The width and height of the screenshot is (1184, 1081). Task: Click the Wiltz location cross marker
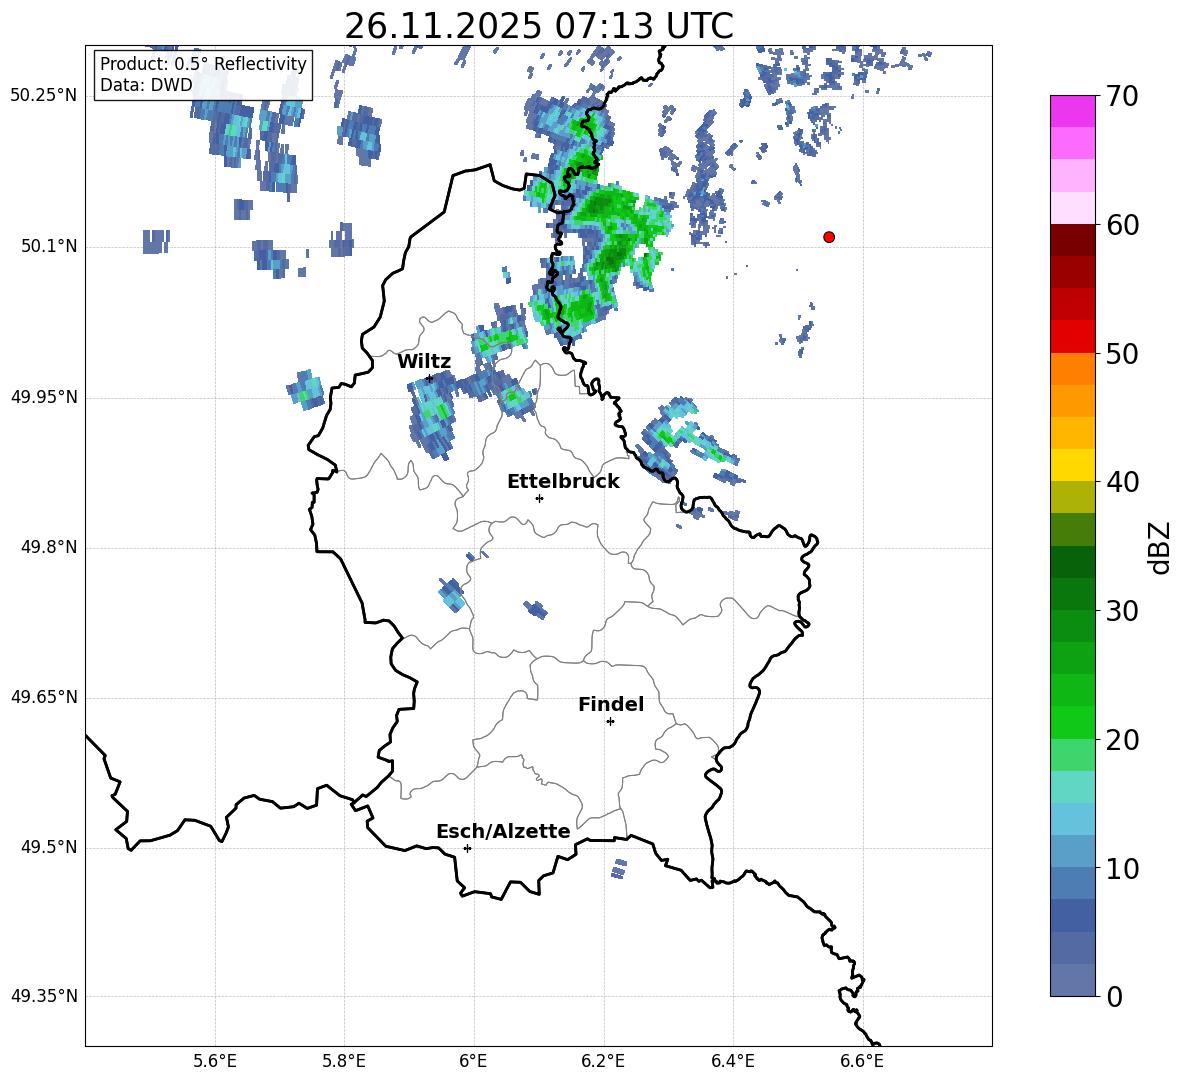coord(429,379)
